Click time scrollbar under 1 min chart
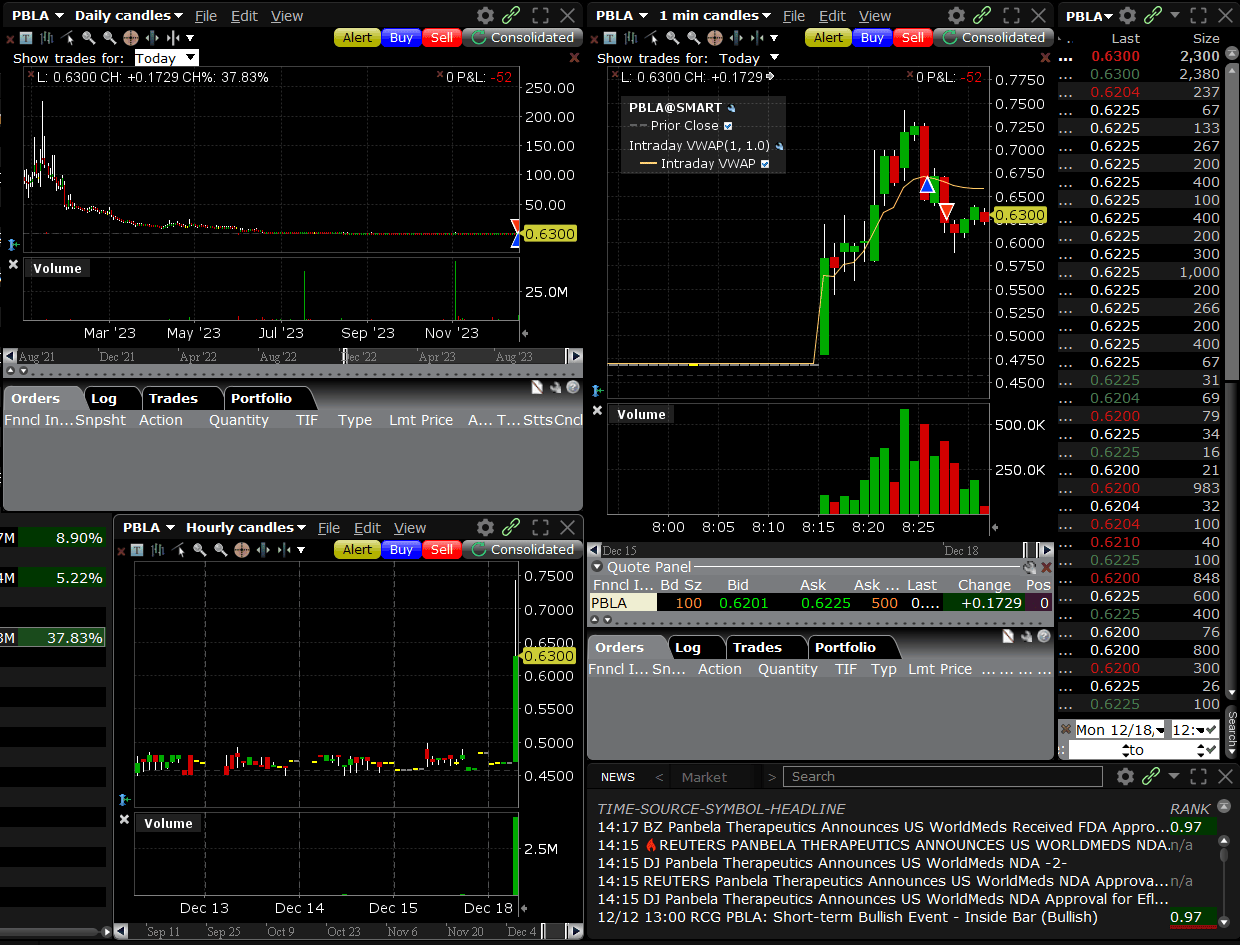Viewport: 1240px width, 945px height. (820, 550)
